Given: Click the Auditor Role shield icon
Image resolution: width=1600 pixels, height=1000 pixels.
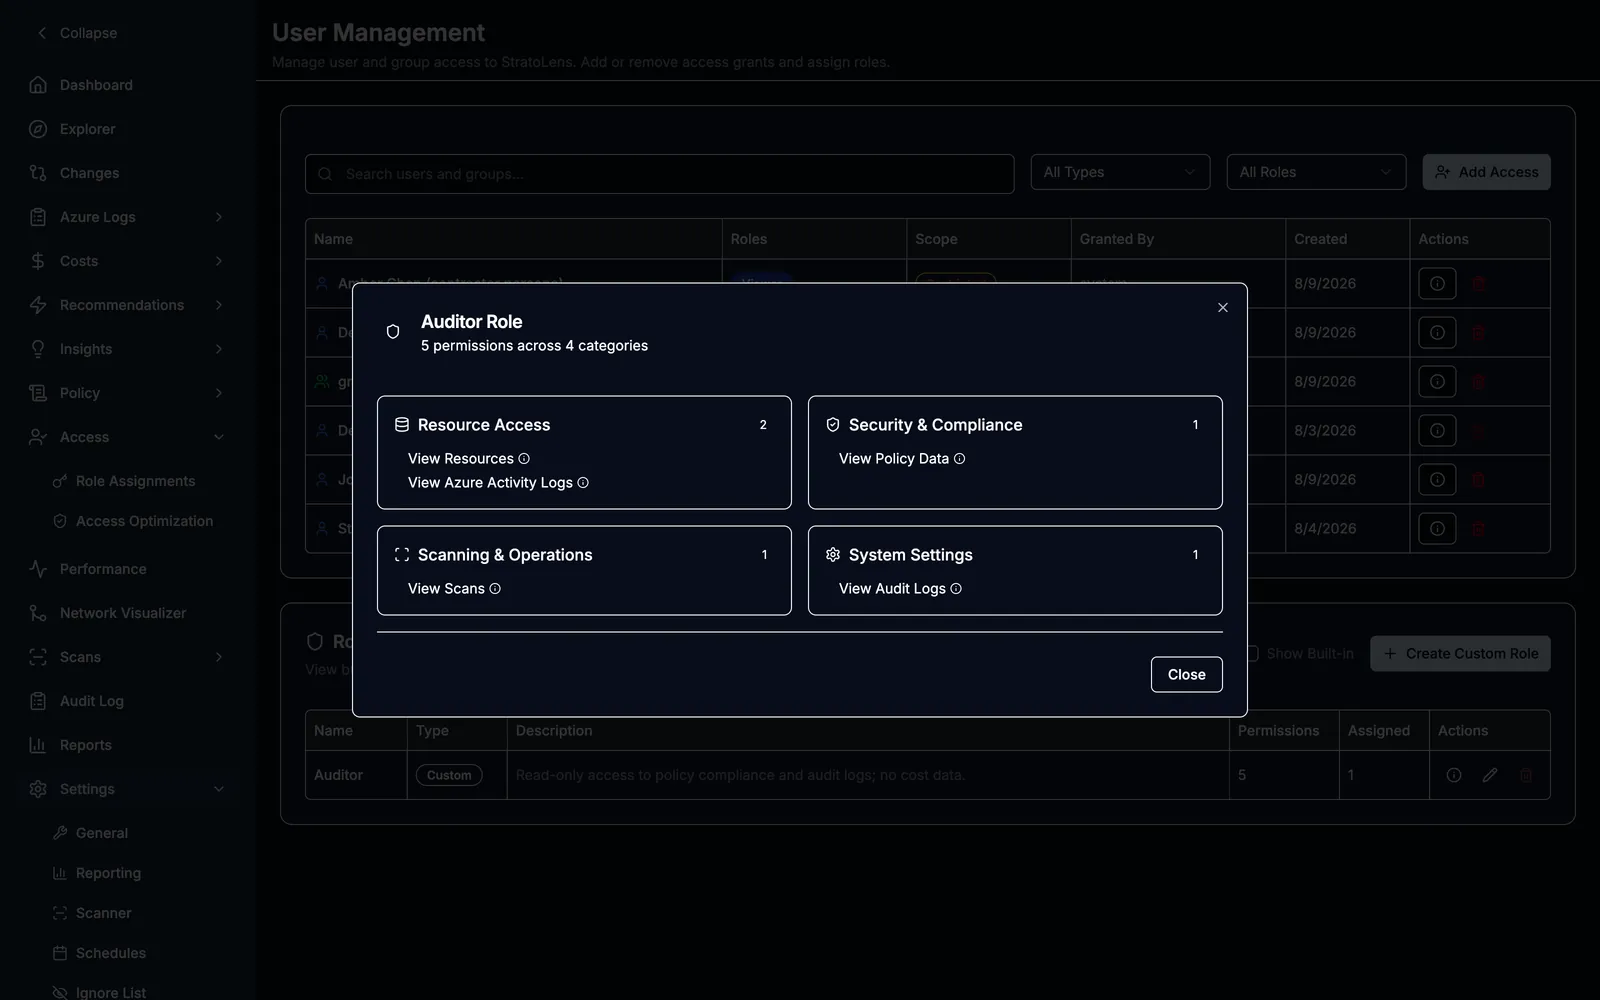Looking at the screenshot, I should click(393, 332).
